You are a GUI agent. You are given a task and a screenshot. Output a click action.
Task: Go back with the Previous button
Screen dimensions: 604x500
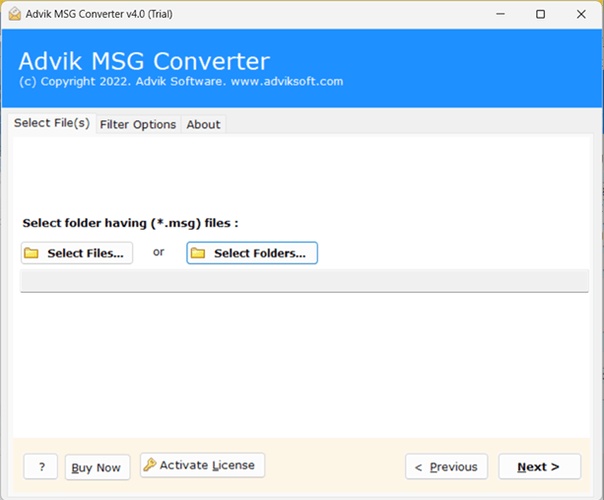pyautogui.click(x=446, y=466)
